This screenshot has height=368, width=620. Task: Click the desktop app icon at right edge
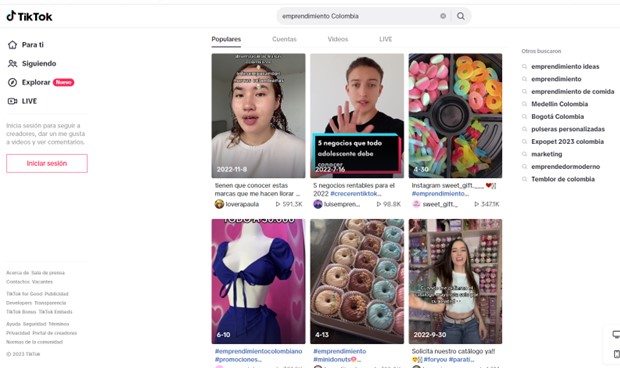pos(616,334)
